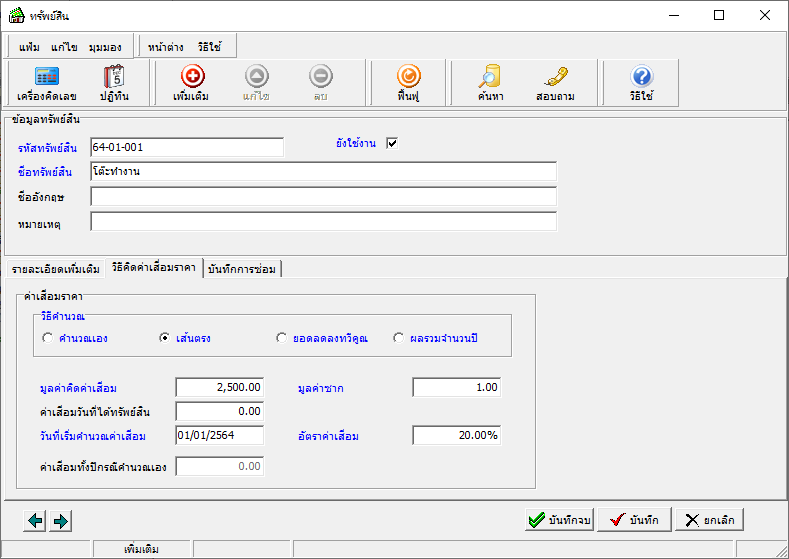Switch to the บันทึกการซ่อม tab

click(243, 269)
